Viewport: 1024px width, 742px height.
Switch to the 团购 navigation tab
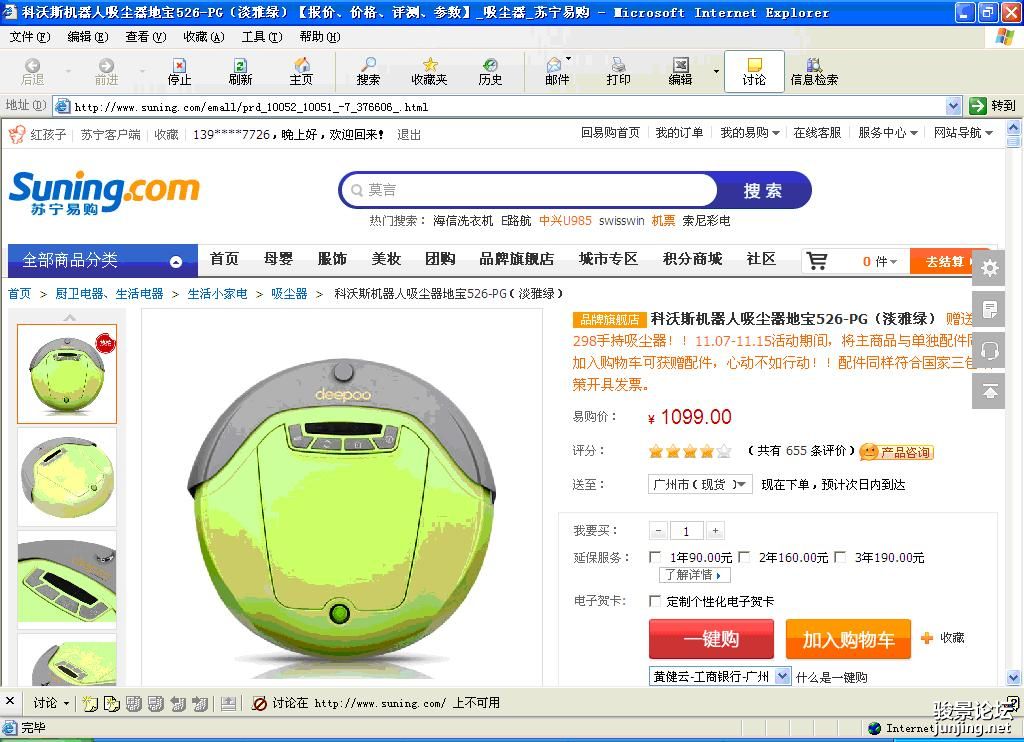click(440, 259)
